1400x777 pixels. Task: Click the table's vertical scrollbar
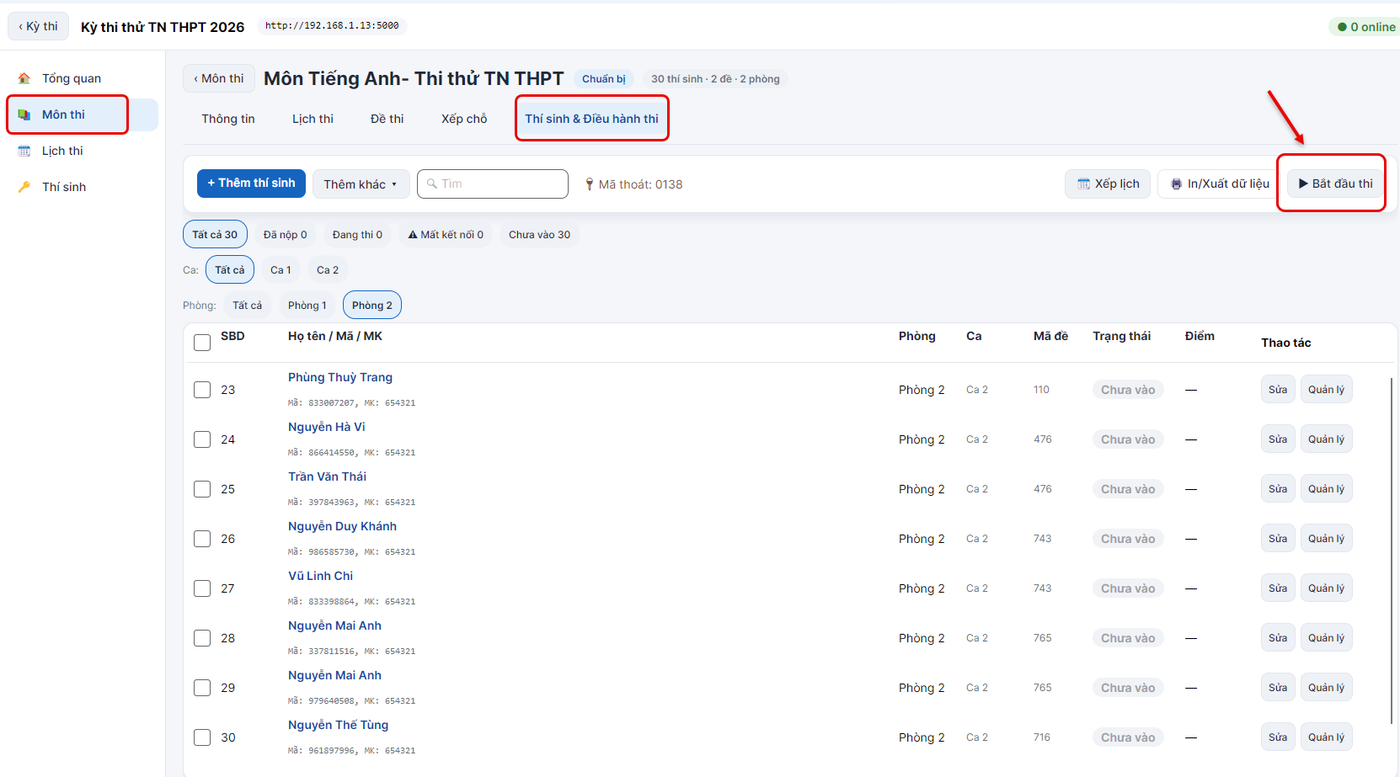(x=1391, y=550)
